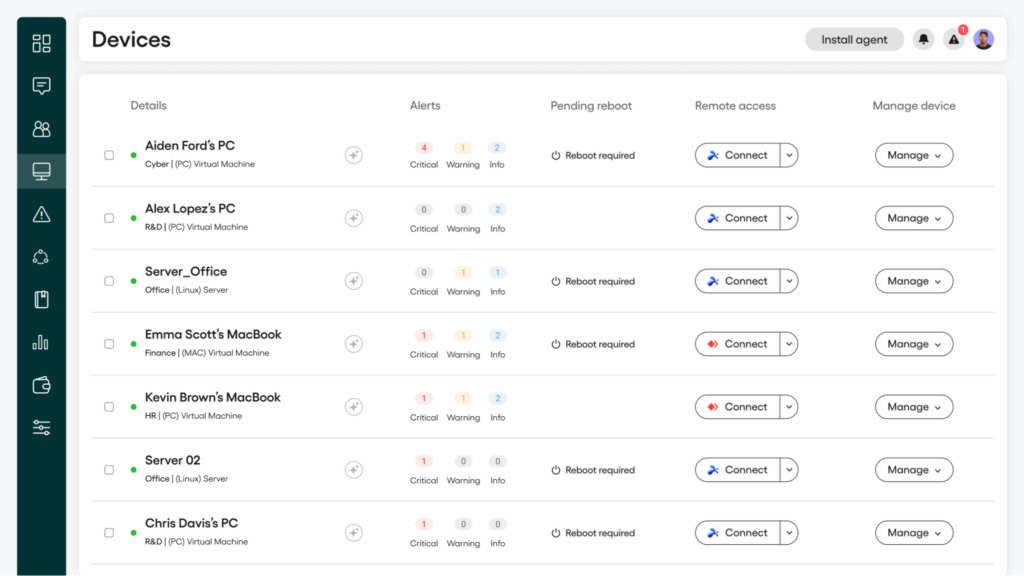Select the checkbox for Kevin Brown's MacBook
The image size is (1024, 576).
tap(109, 407)
